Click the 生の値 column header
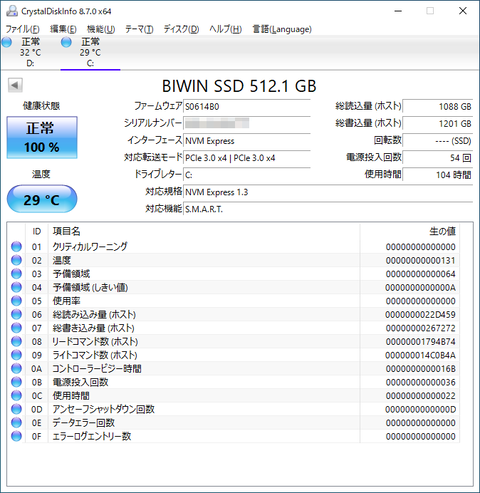This screenshot has width=480, height=493. point(410,231)
